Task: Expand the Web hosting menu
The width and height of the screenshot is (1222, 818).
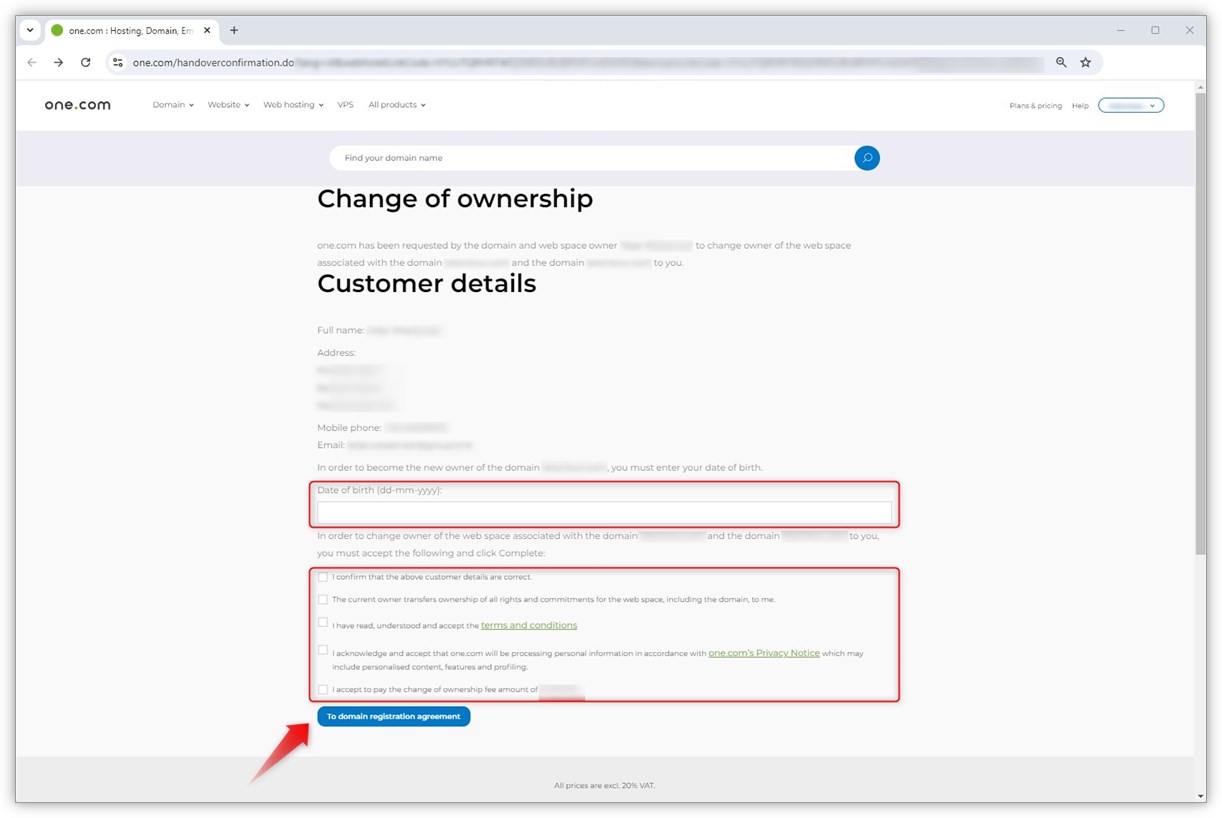Action: 293,105
